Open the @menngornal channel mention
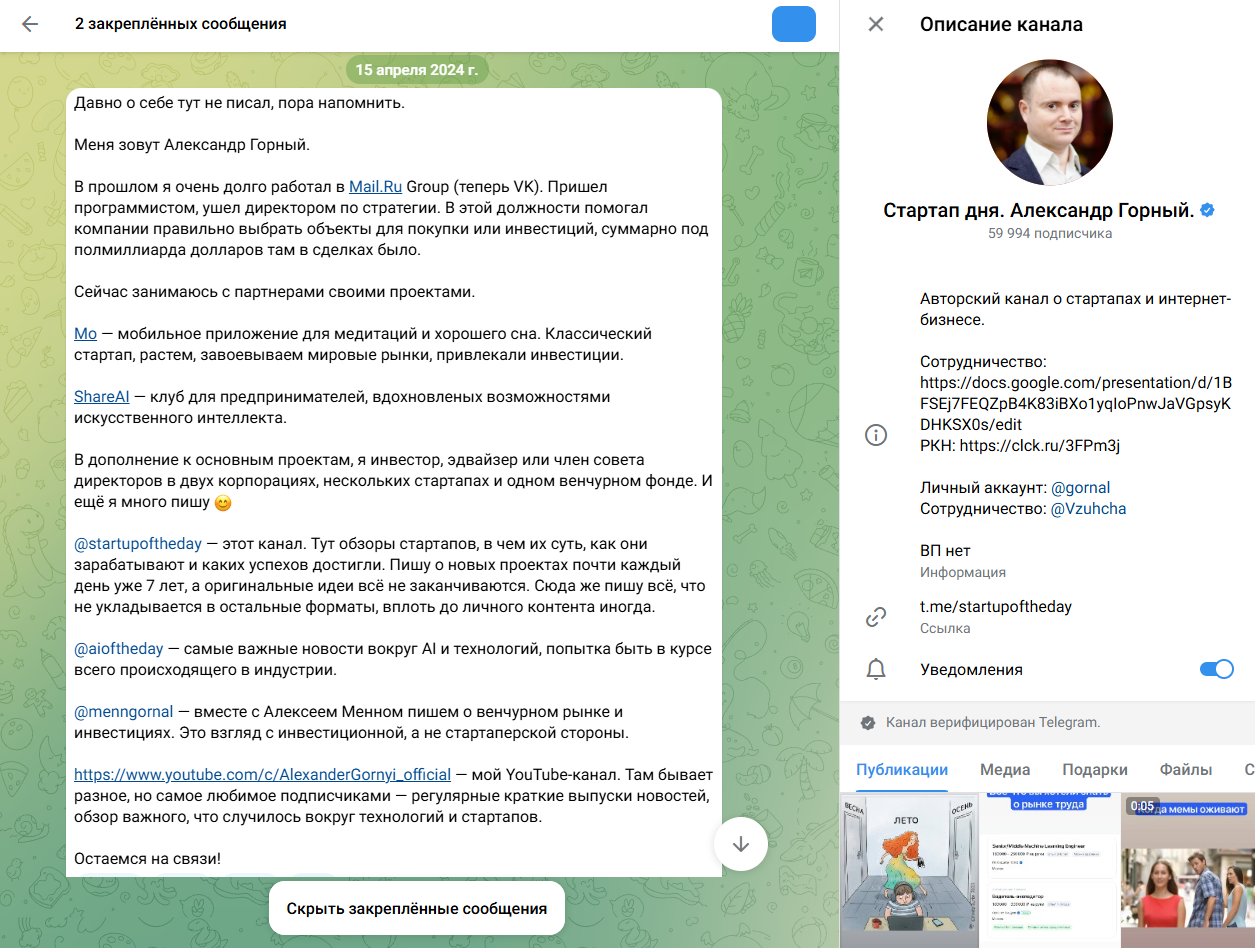Screen dimensions: 1255x948 (x=124, y=712)
